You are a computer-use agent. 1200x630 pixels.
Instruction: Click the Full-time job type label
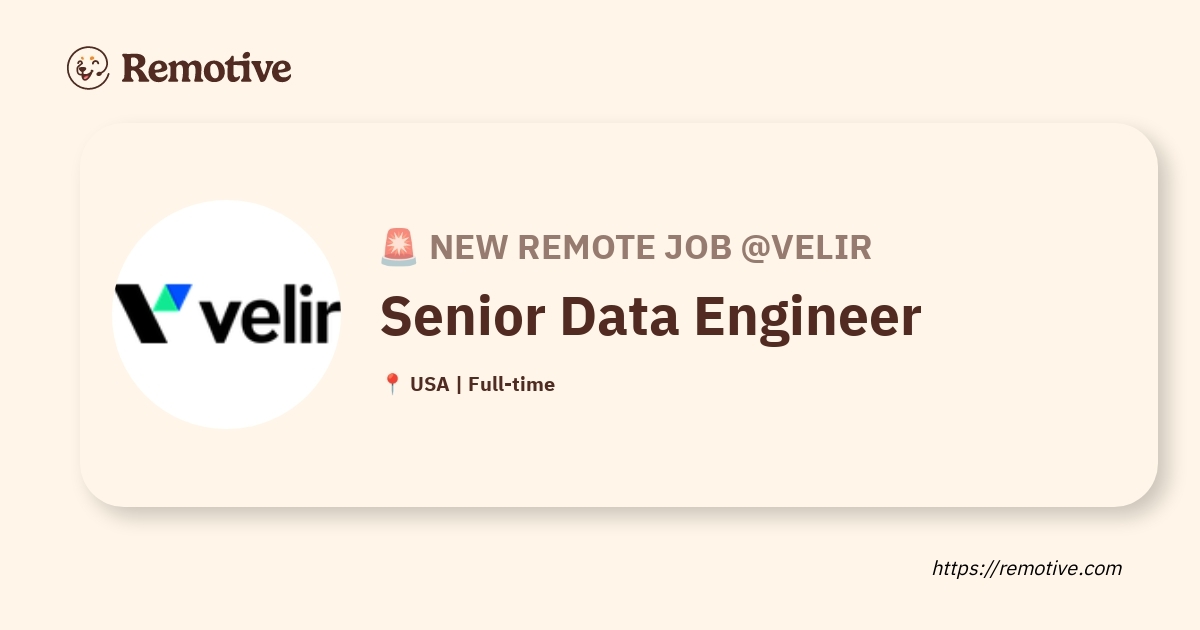[511, 384]
